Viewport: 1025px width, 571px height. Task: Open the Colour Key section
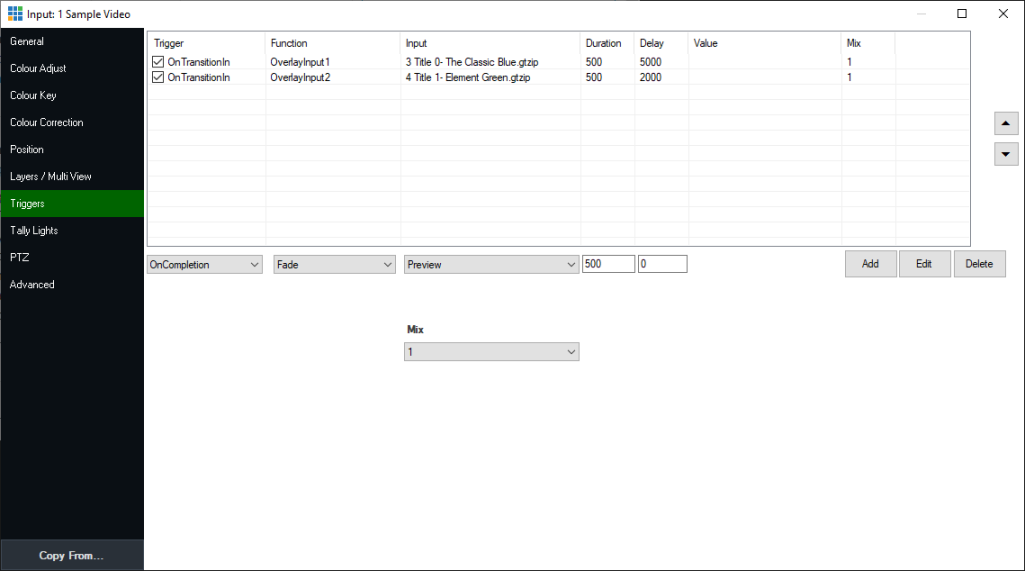coord(72,96)
